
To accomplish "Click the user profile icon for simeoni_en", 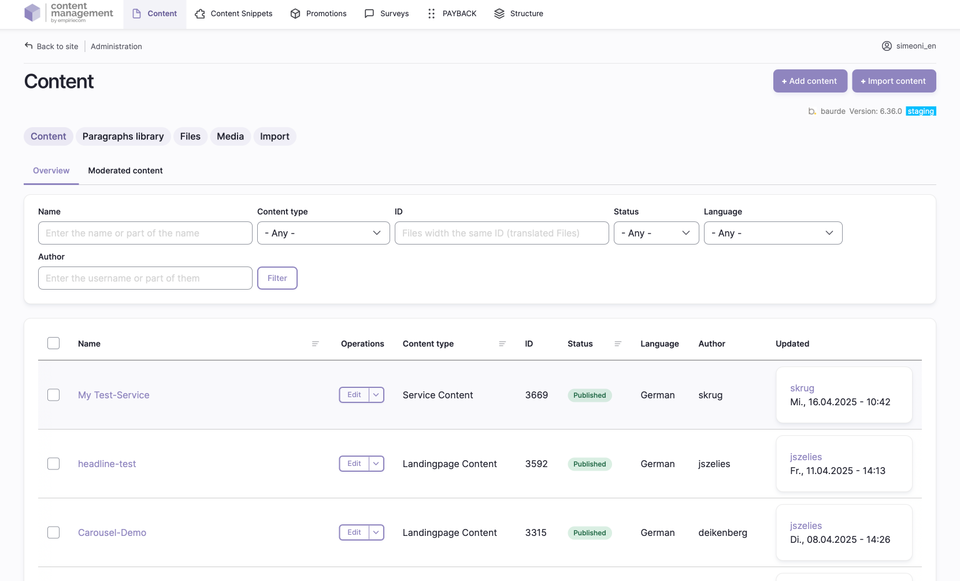I will point(886,46).
